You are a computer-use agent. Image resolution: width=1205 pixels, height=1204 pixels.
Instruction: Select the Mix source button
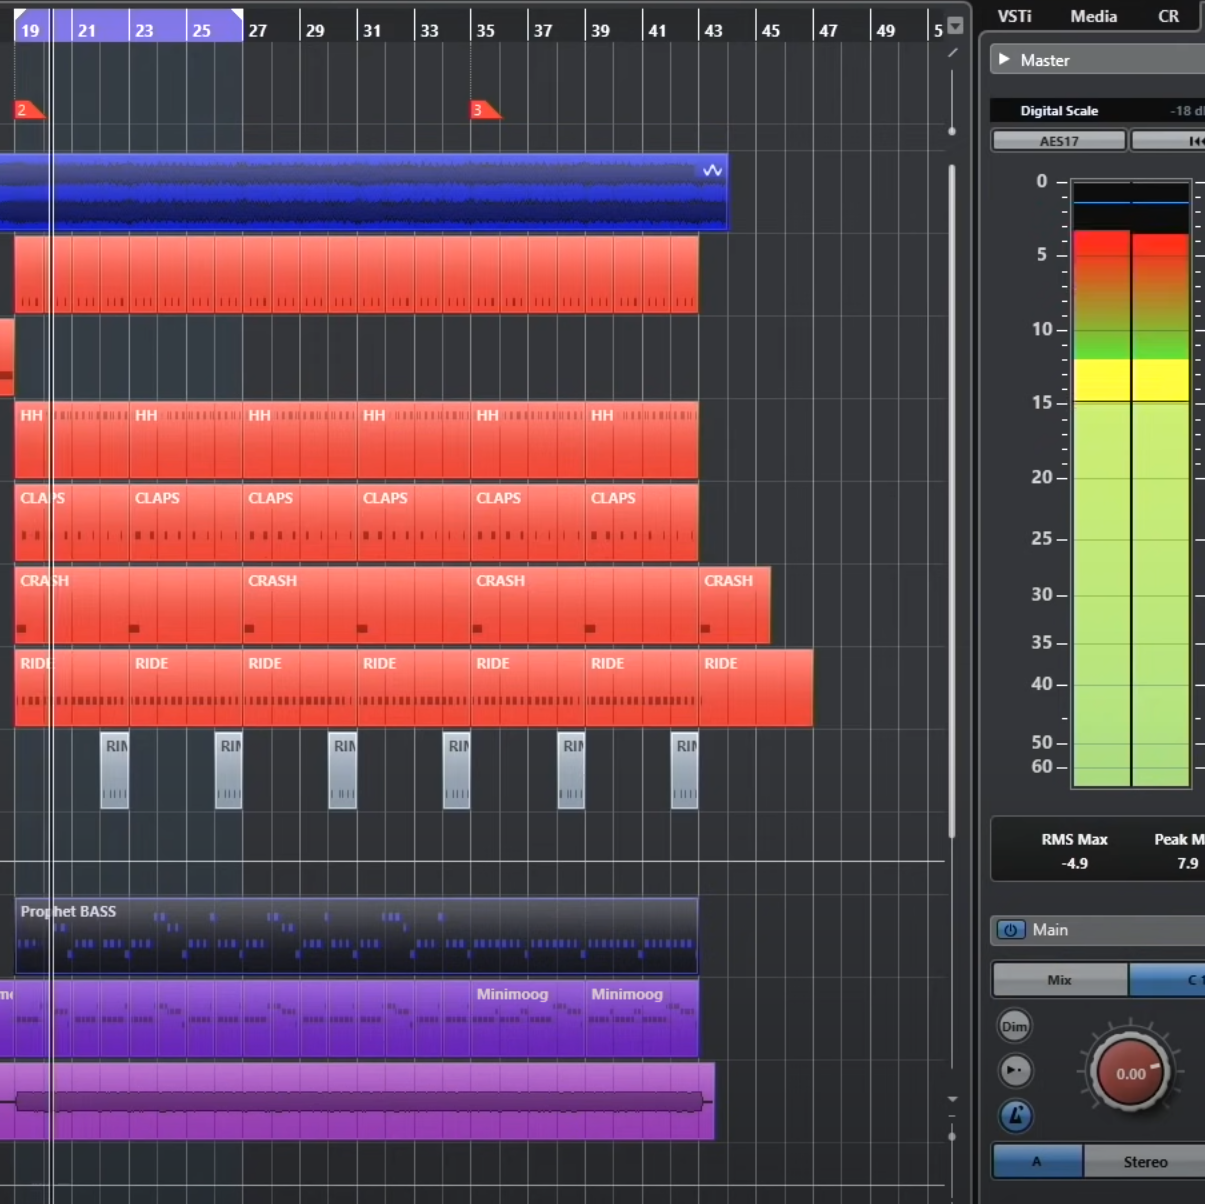point(1059,980)
